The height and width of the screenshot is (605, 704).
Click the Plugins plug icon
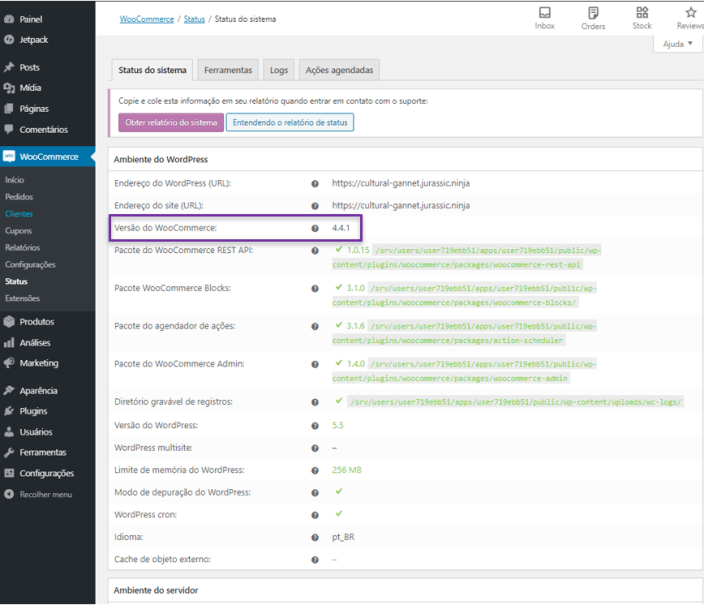9,411
